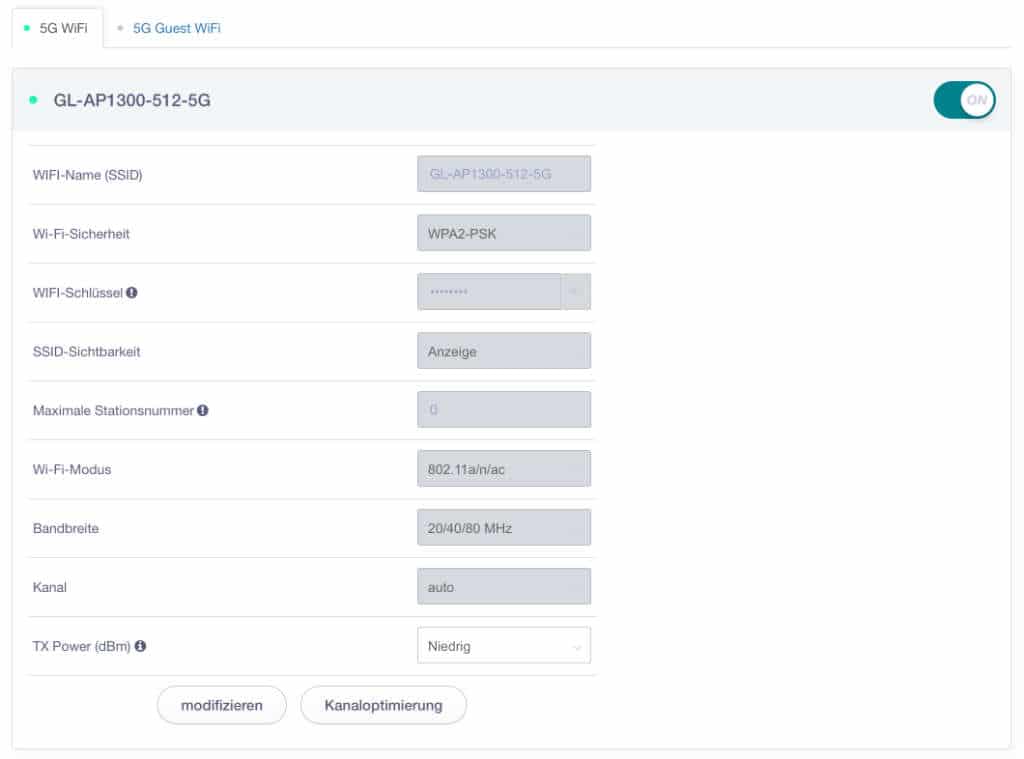Viewport: 1024px width, 759px height.
Task: Click the WIFI-Schlüssel password field
Action: [489, 291]
